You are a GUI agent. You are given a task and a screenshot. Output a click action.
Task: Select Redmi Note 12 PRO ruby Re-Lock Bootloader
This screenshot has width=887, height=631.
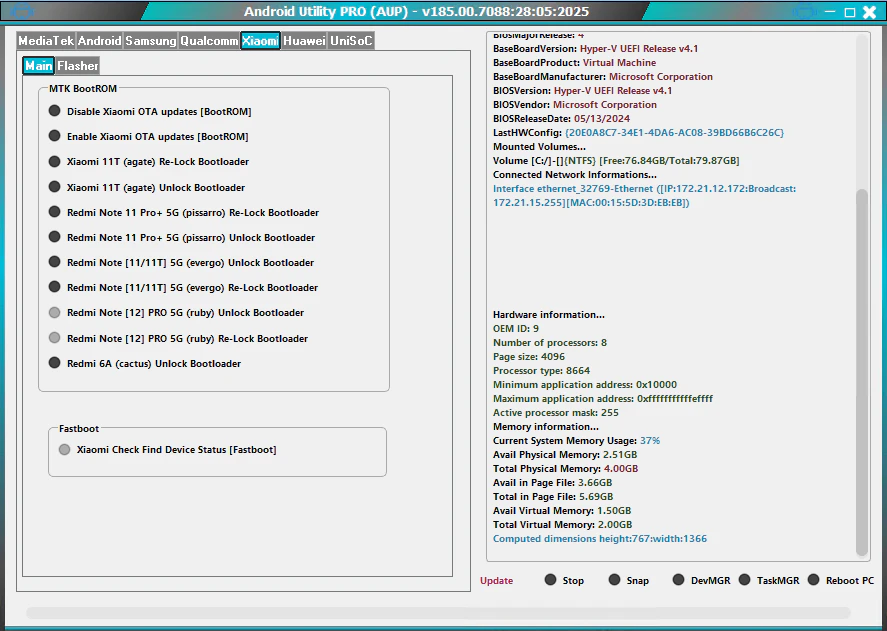178,338
